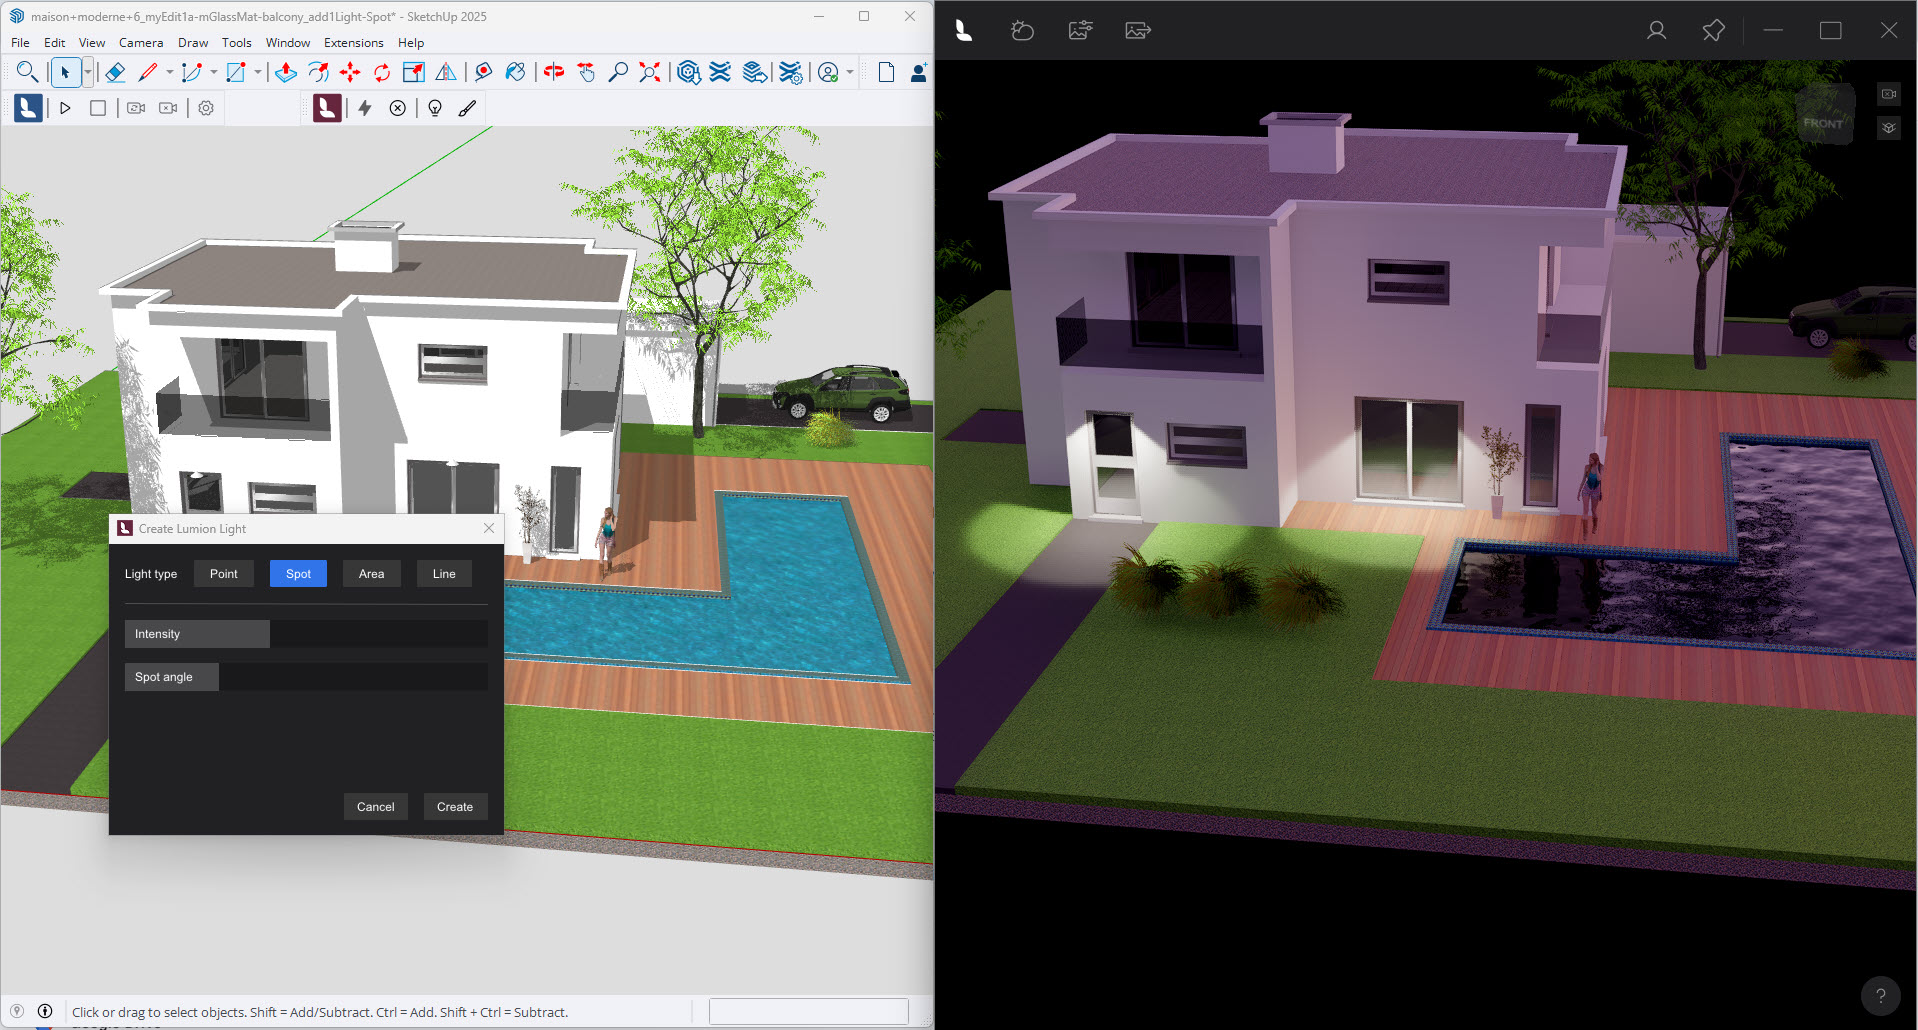Select the Paint Bucket tool
Image resolution: width=1918 pixels, height=1030 pixels.
point(515,72)
